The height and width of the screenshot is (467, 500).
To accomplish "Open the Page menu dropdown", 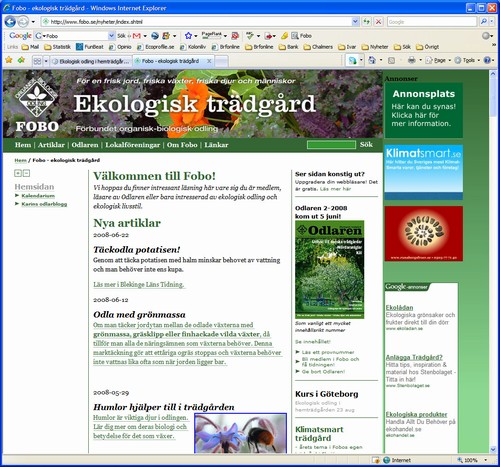I will pos(438,60).
